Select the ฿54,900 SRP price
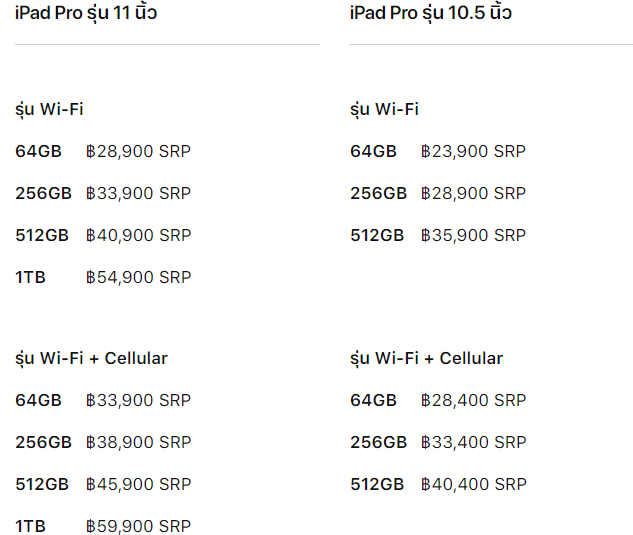Screen dimensions: 633x535 138,277
